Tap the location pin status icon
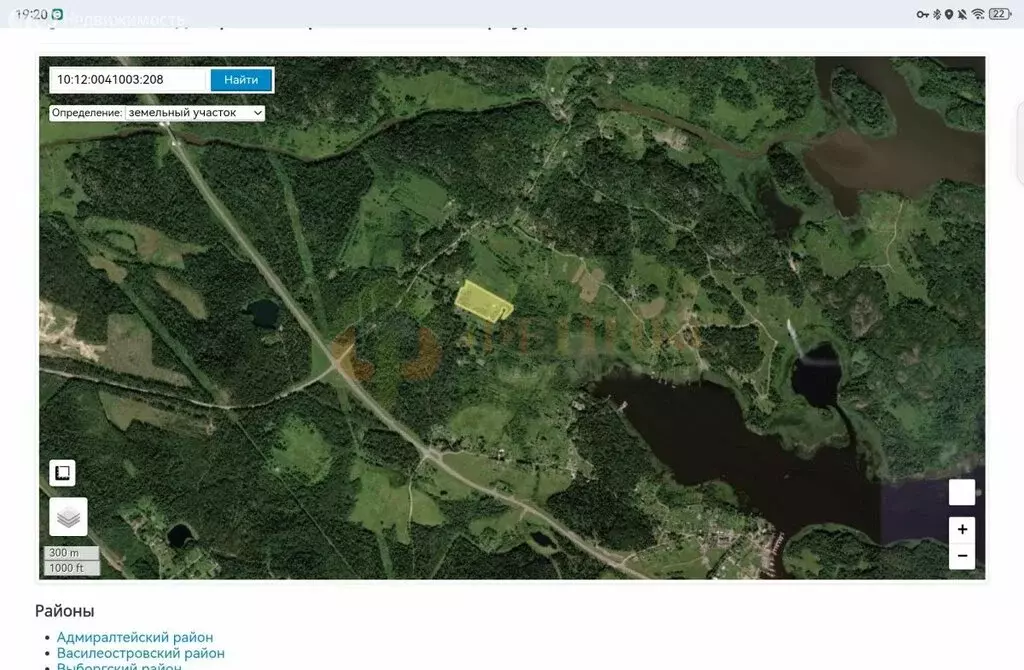1024x670 pixels. click(x=949, y=14)
